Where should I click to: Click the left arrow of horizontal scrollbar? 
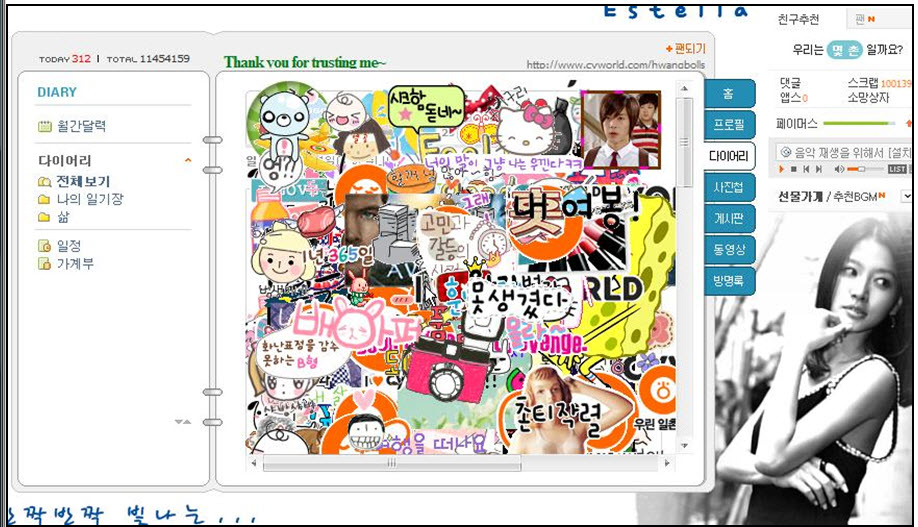254,463
